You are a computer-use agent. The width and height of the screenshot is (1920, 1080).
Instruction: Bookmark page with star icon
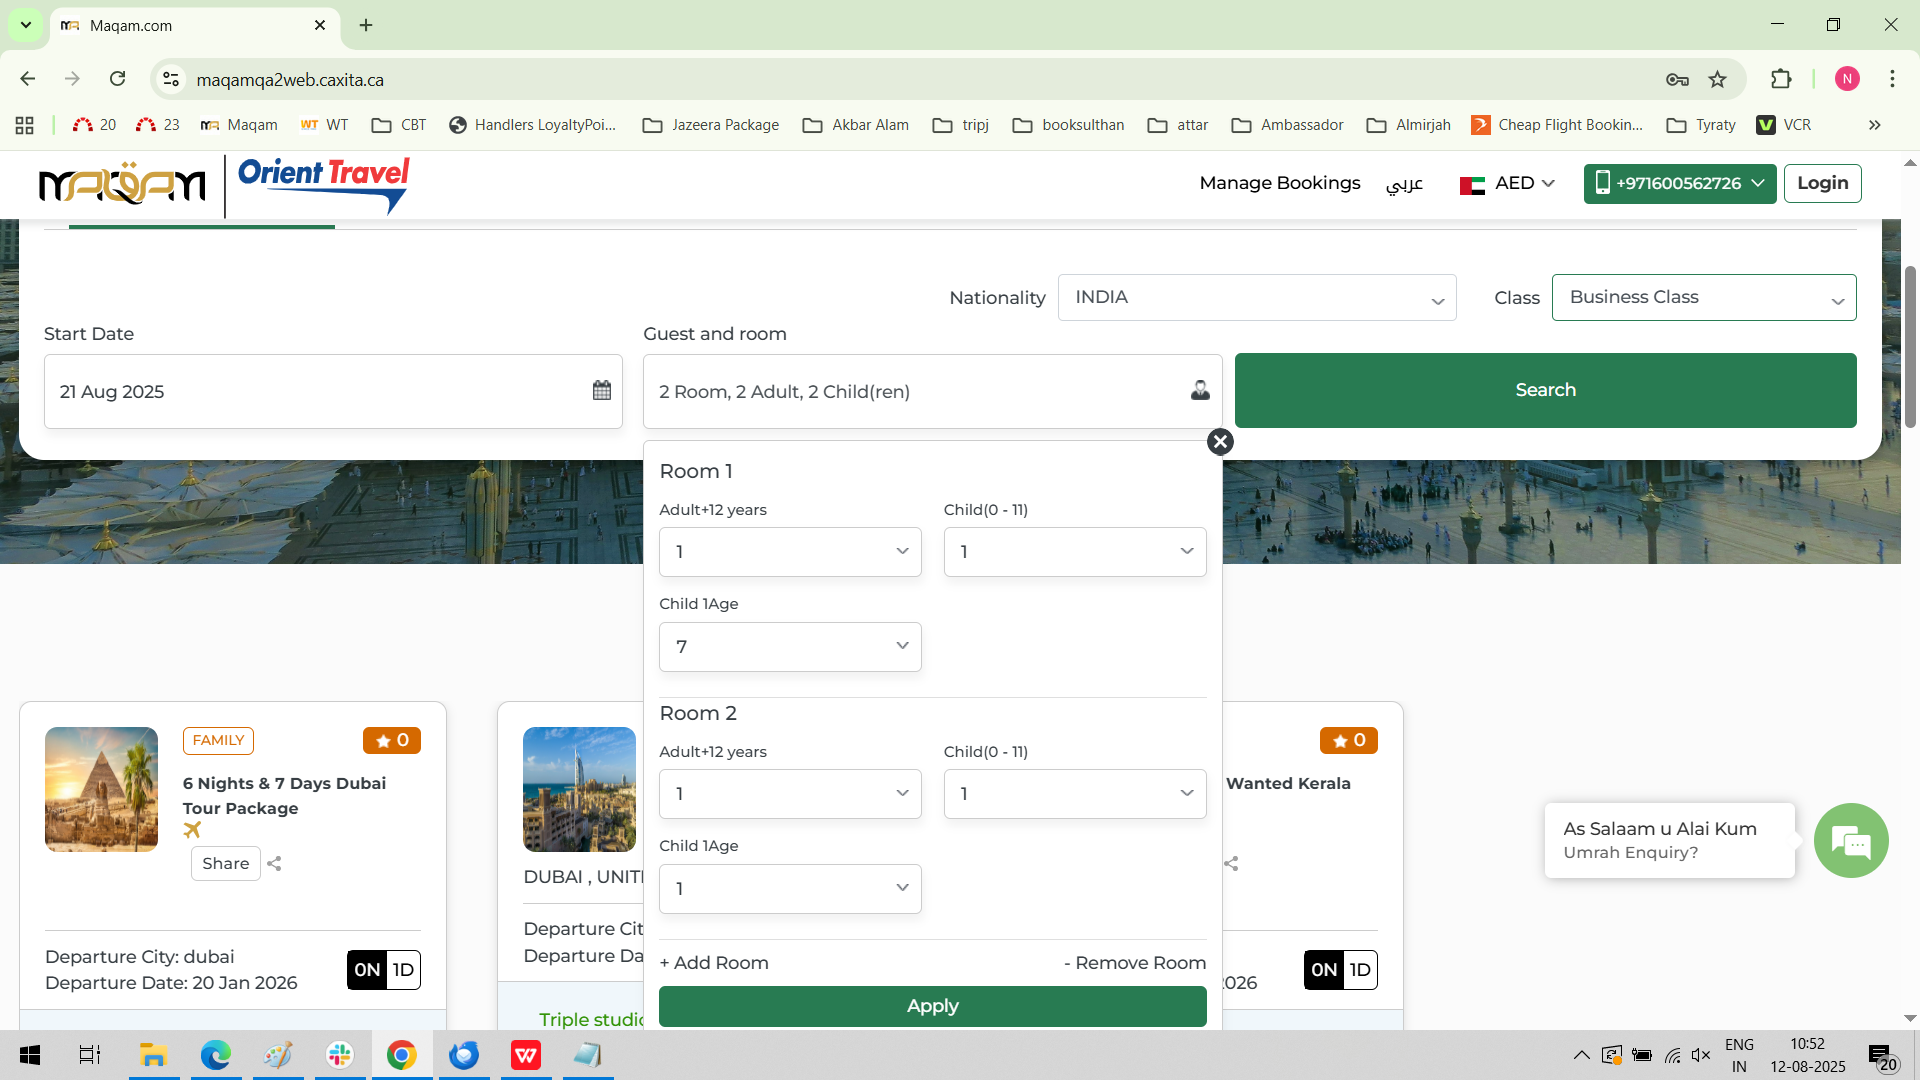tap(1718, 80)
